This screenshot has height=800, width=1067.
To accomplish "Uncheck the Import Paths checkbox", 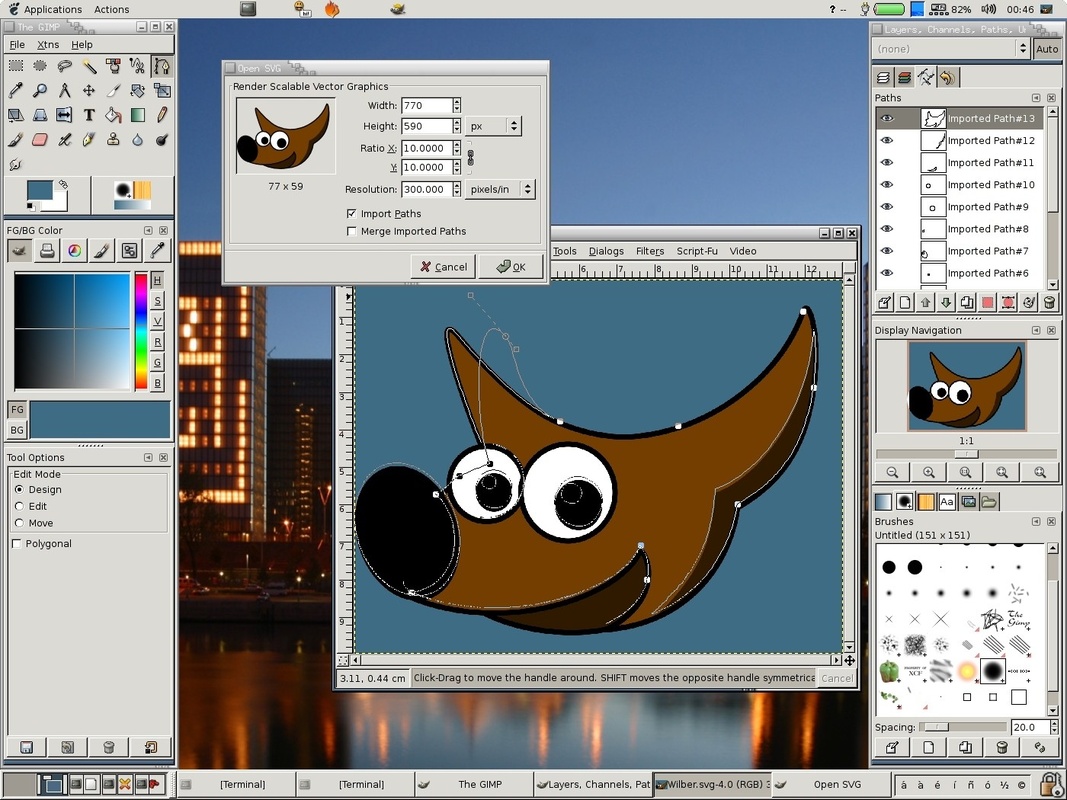I will (352, 213).
